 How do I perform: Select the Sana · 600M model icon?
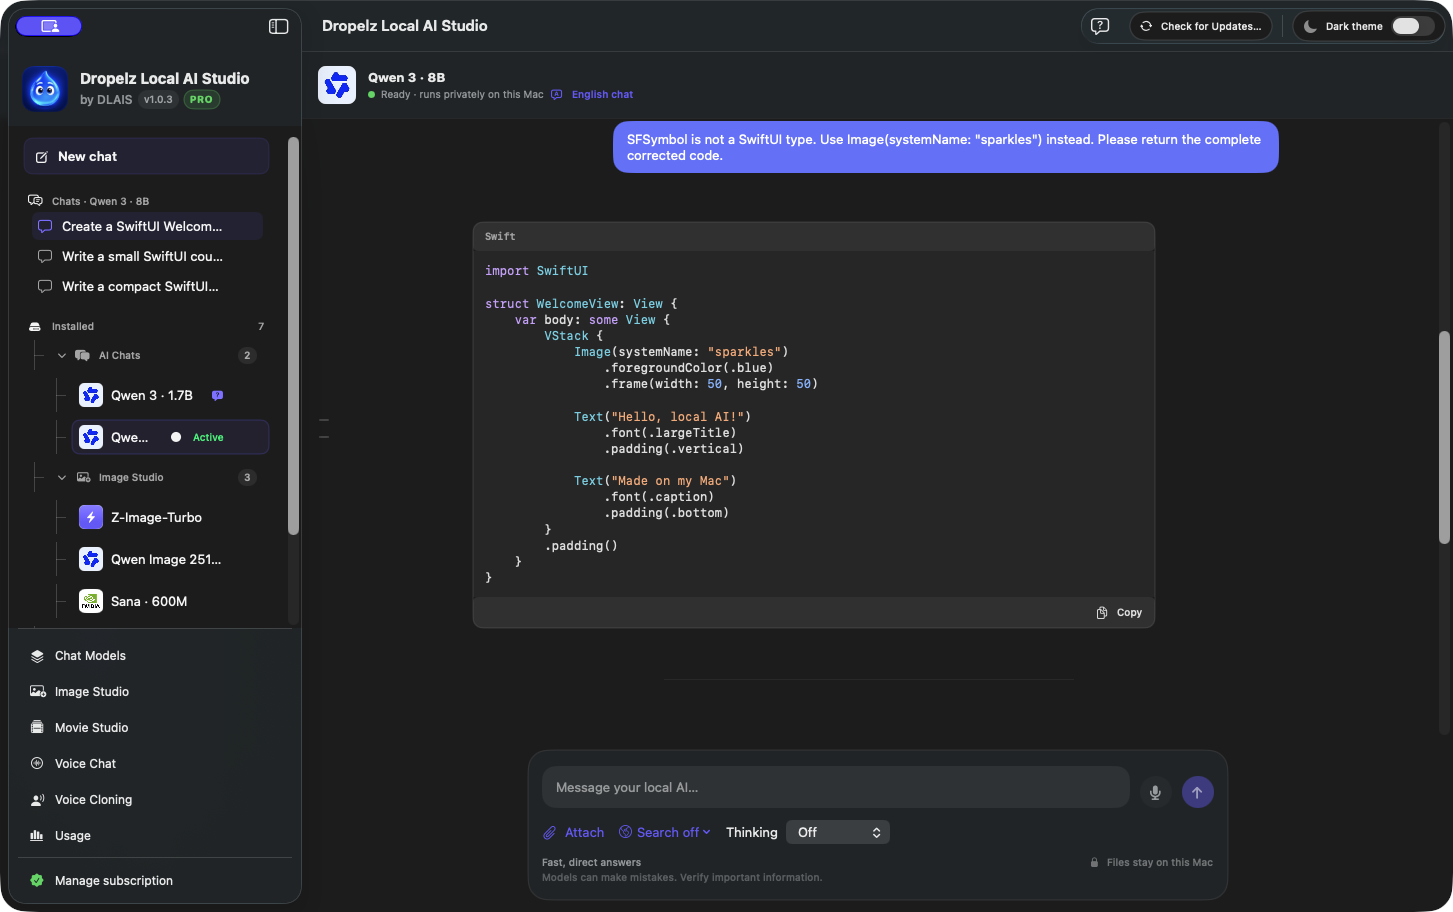coord(91,601)
